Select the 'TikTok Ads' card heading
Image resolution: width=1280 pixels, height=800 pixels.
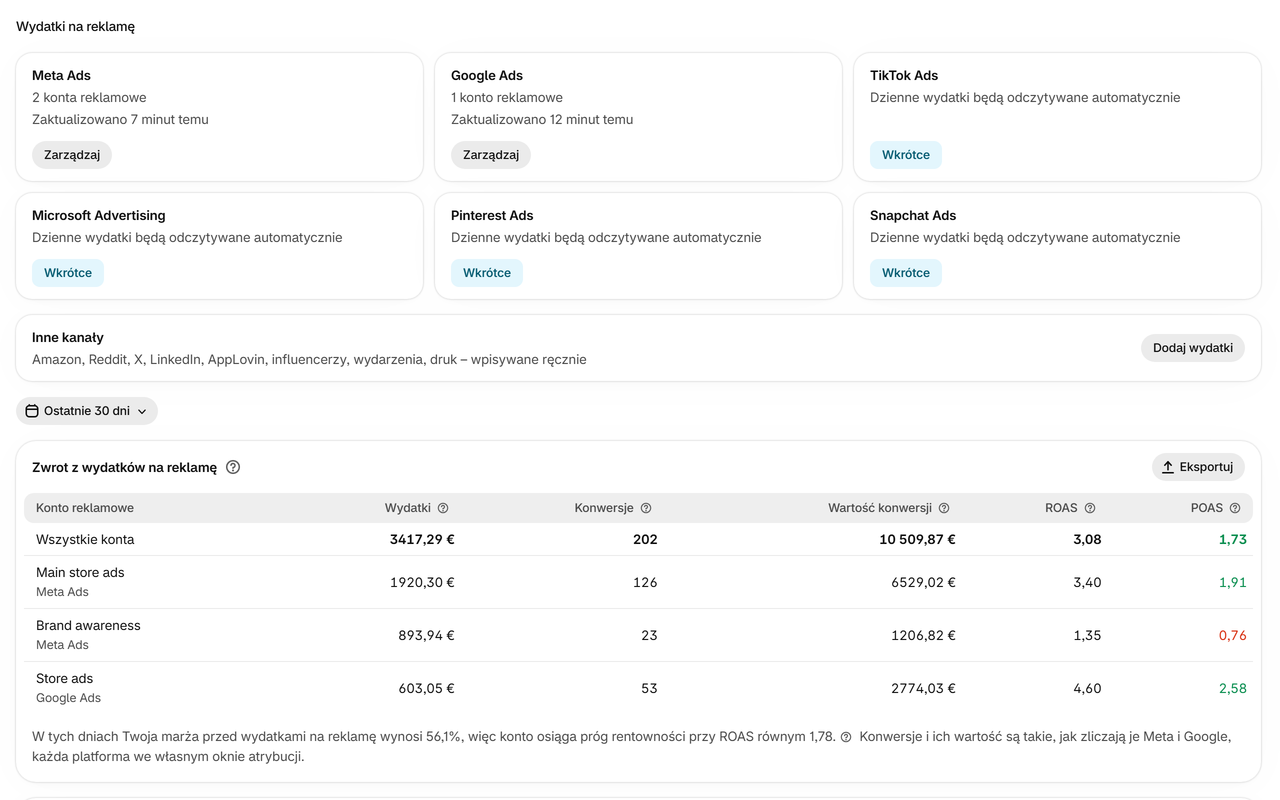pyautogui.click(x=904, y=75)
